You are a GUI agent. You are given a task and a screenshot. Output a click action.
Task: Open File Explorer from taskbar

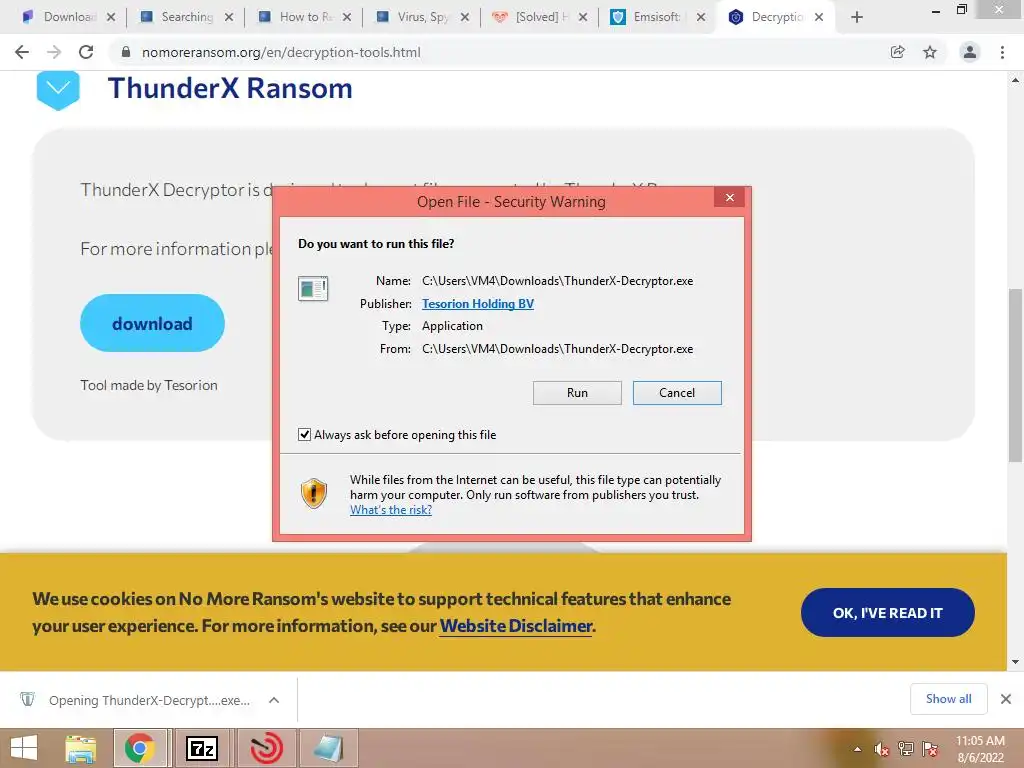coord(80,748)
